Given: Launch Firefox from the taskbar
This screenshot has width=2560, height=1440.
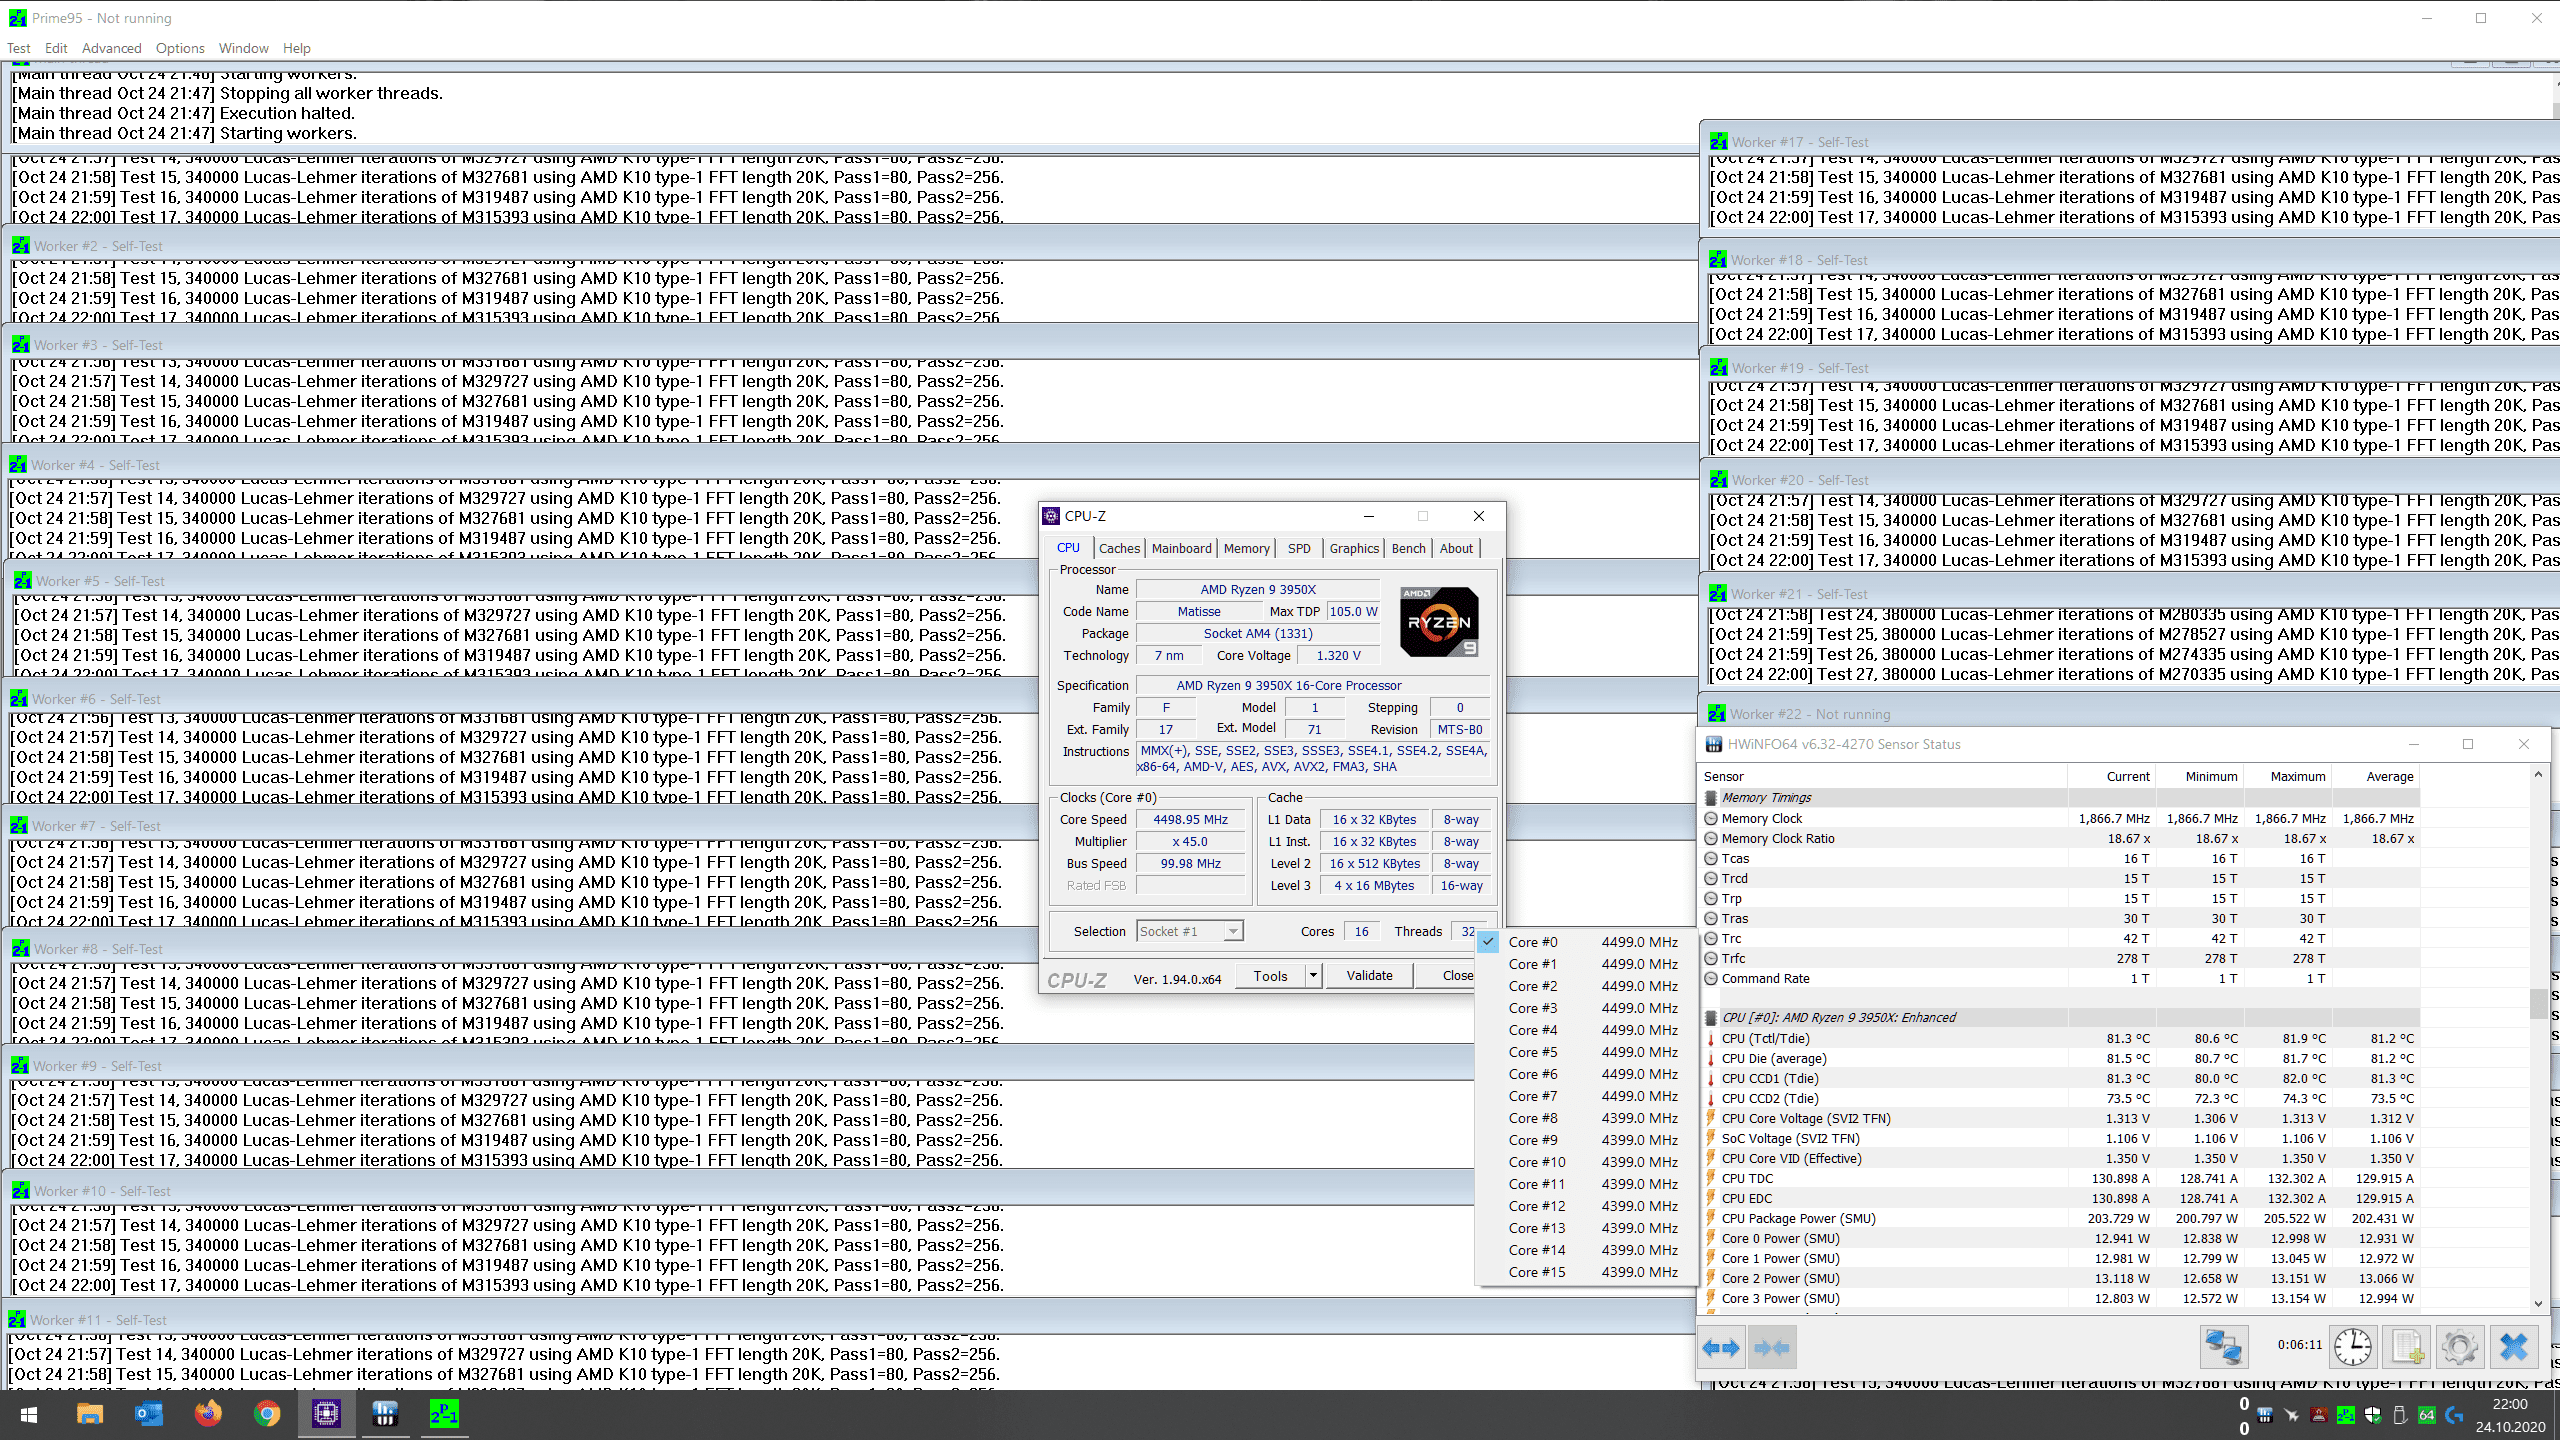Looking at the screenshot, I should [x=208, y=1414].
